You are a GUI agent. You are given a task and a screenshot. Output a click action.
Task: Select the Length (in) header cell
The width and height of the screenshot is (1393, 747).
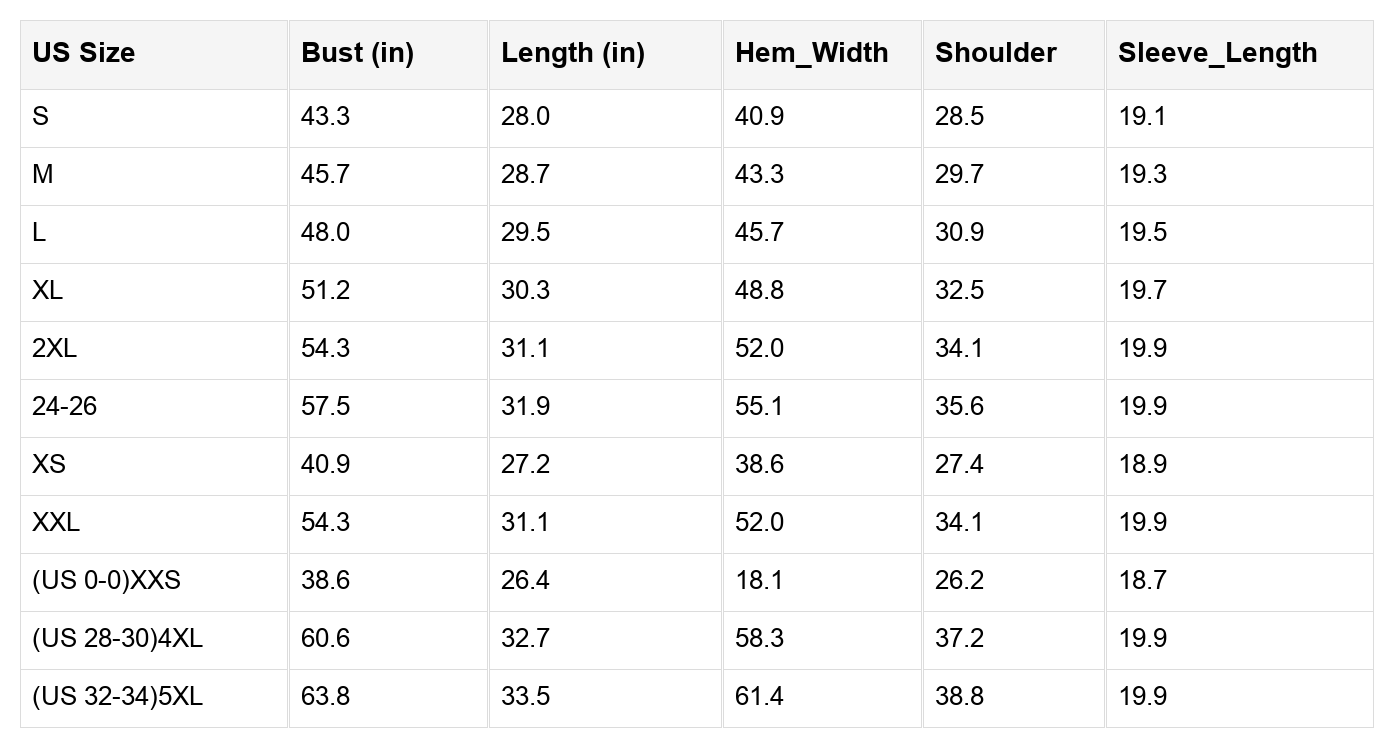pyautogui.click(x=573, y=53)
